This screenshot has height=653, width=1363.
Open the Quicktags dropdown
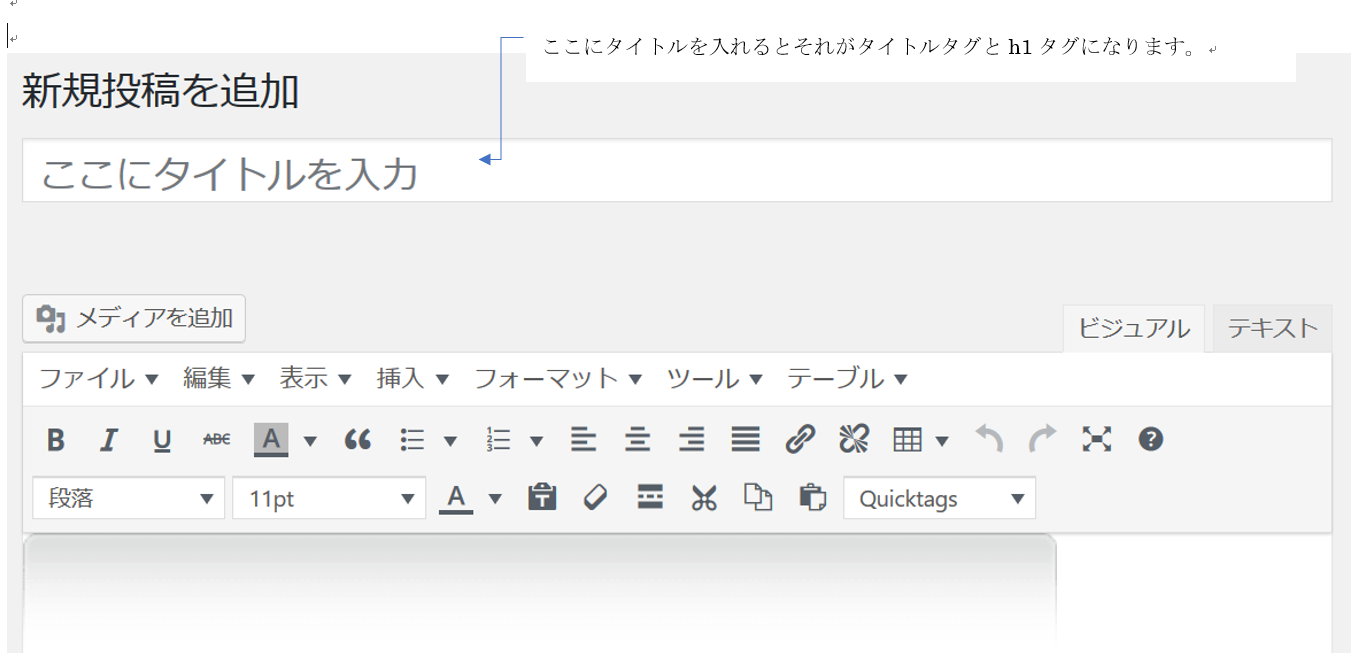[939, 498]
